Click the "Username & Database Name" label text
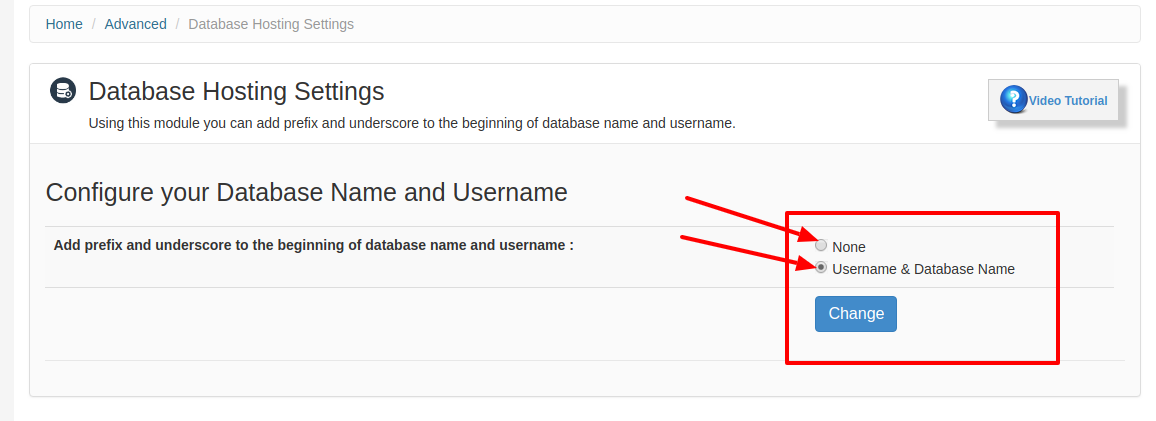 923,269
